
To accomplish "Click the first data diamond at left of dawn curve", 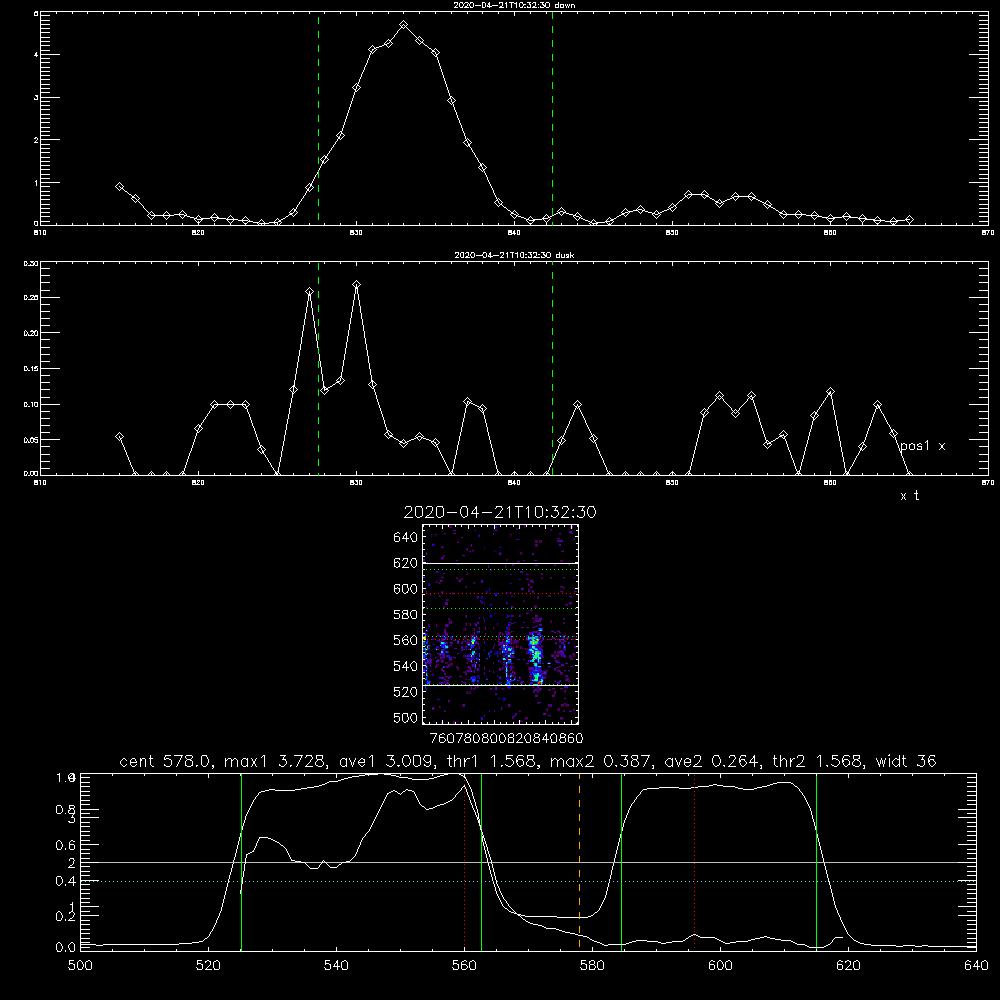I will 119,186.
